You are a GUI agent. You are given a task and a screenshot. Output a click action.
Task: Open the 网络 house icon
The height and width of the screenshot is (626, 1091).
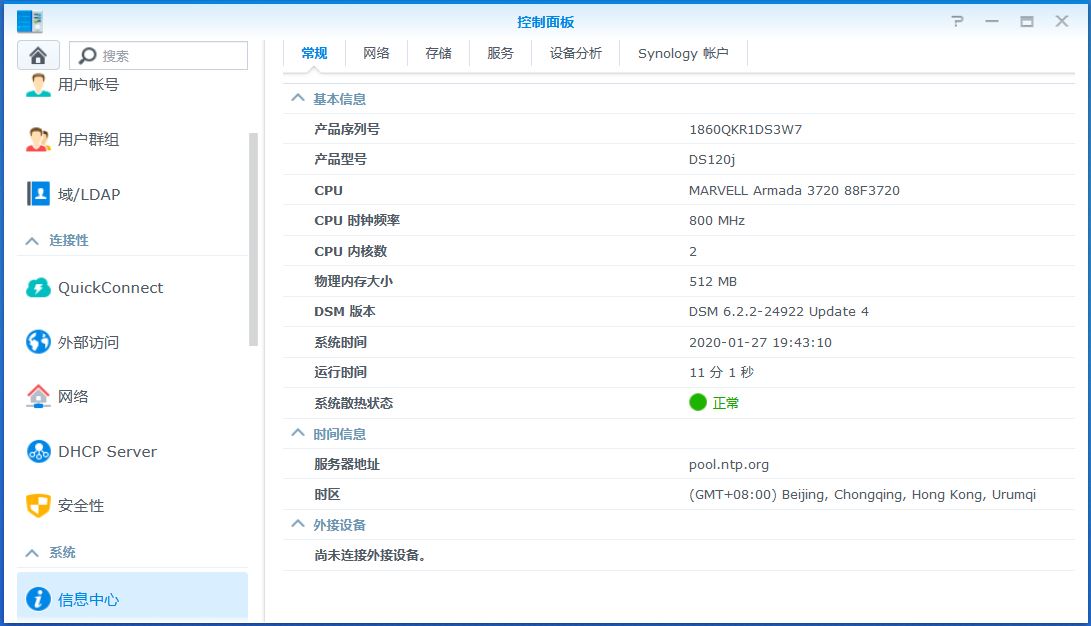(x=38, y=396)
